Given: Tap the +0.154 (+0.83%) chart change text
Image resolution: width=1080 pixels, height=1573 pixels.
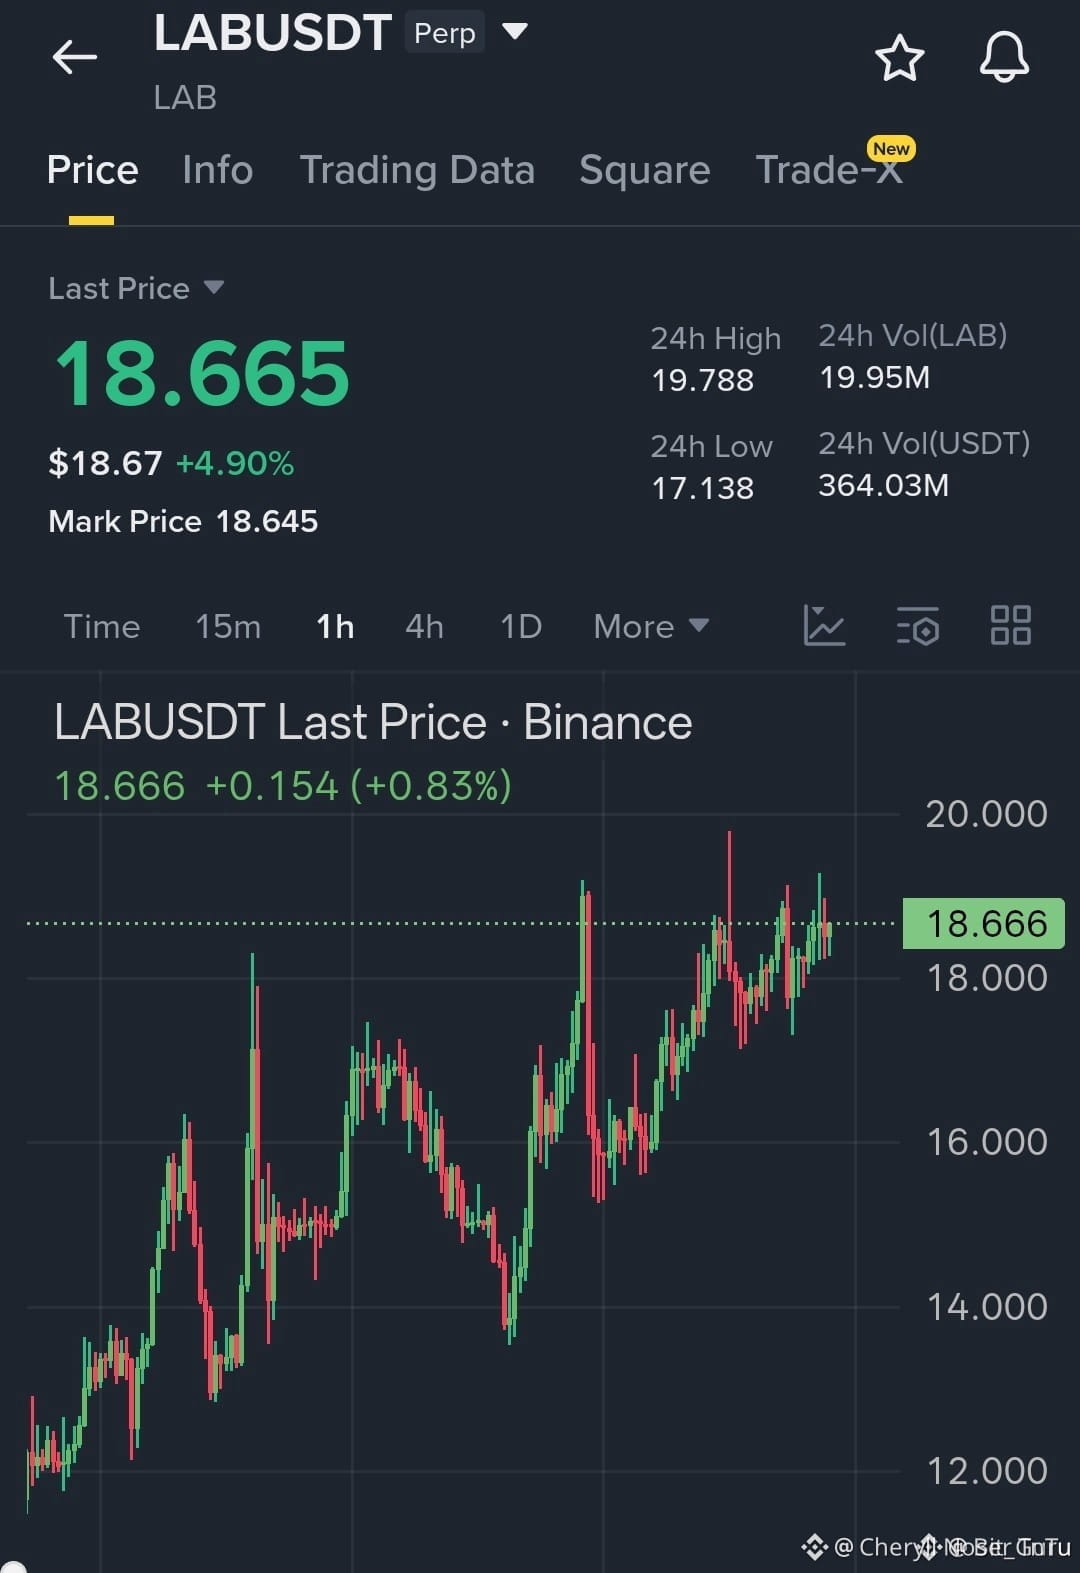Looking at the screenshot, I should [x=358, y=786].
